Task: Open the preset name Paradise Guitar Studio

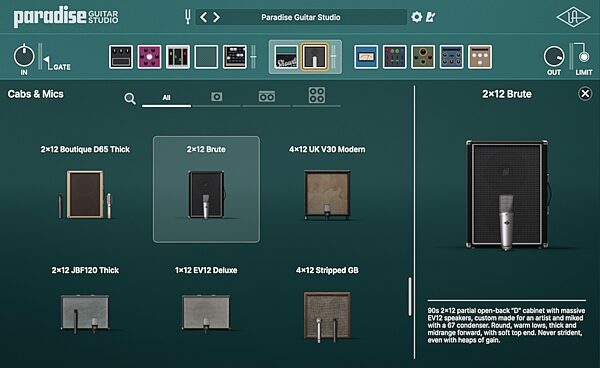Action: tap(301, 17)
